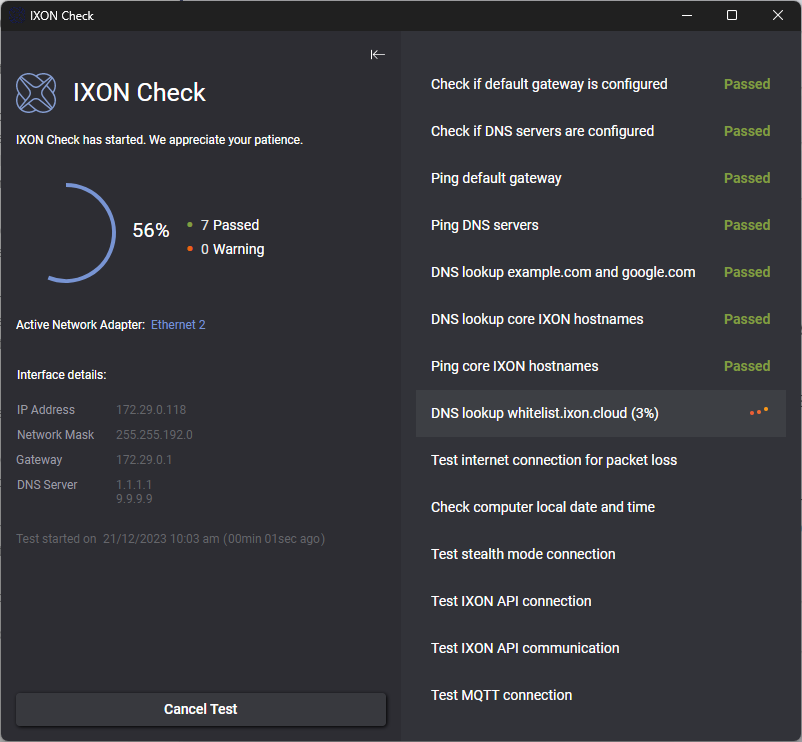Click the Passed status of Ping default gateway
This screenshot has height=742, width=802.
click(746, 178)
